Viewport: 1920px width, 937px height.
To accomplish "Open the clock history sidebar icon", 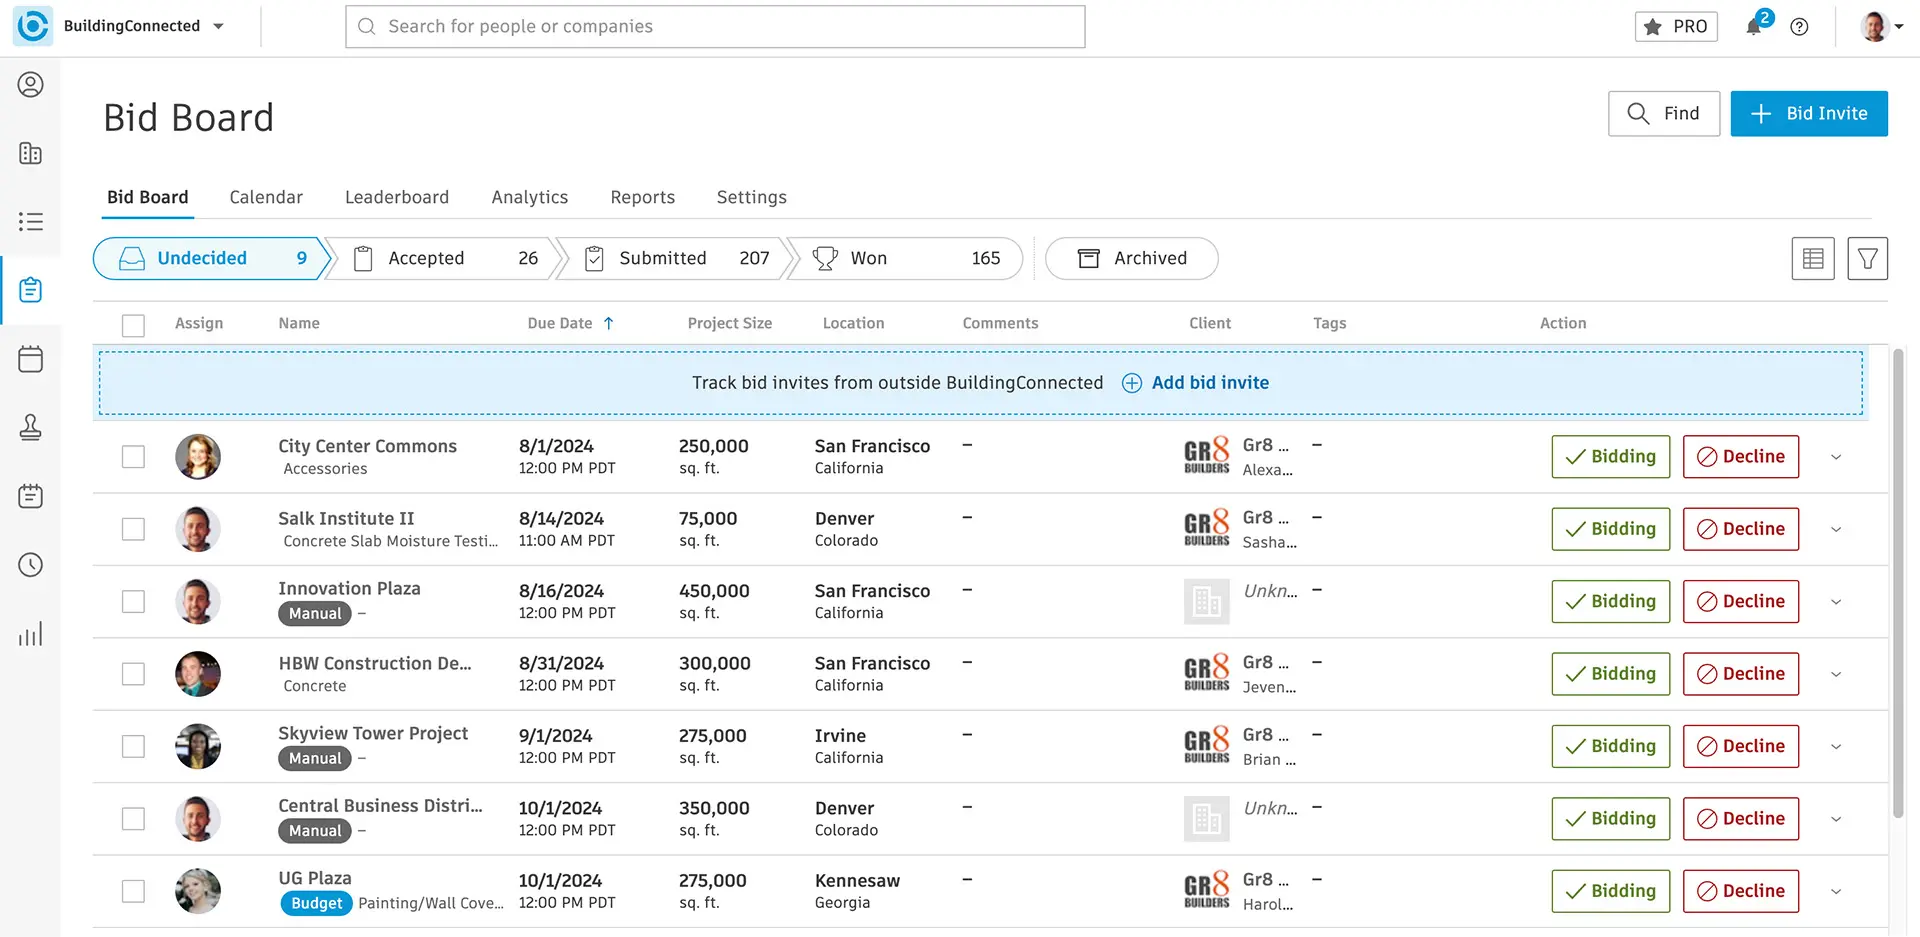I will coord(31,565).
